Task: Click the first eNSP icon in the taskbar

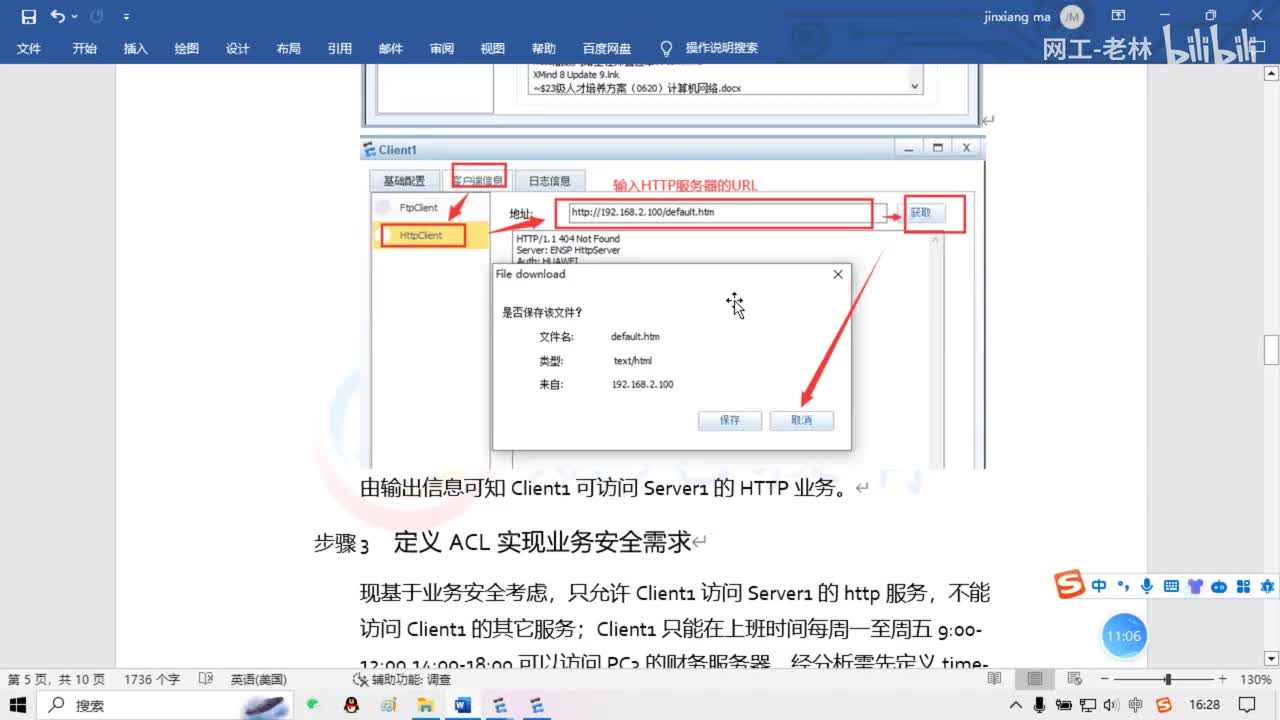Action: [500, 705]
